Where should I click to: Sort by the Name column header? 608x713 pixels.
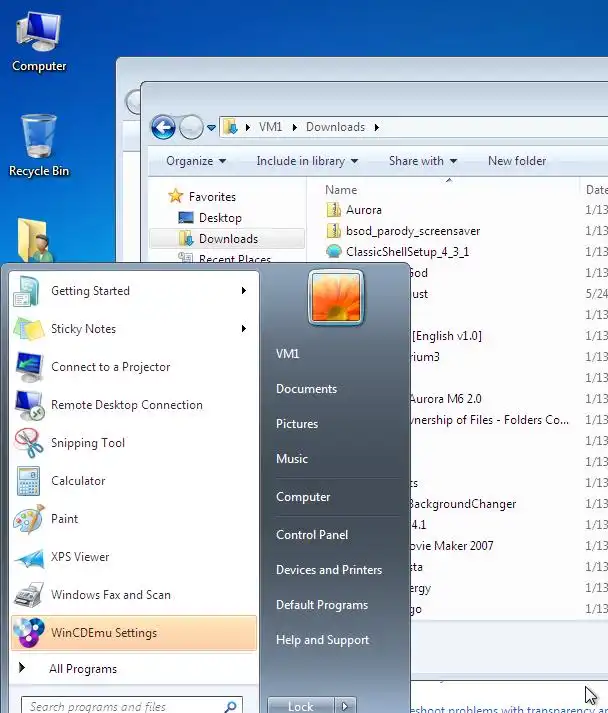pos(341,190)
